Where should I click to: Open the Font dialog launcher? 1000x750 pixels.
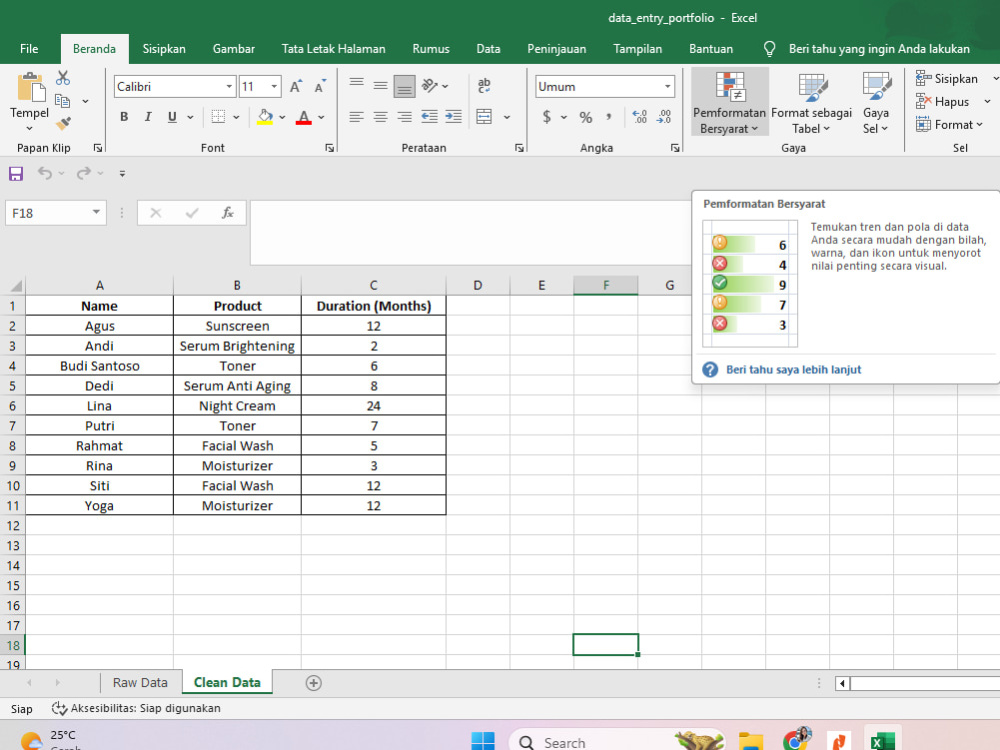coord(329,148)
